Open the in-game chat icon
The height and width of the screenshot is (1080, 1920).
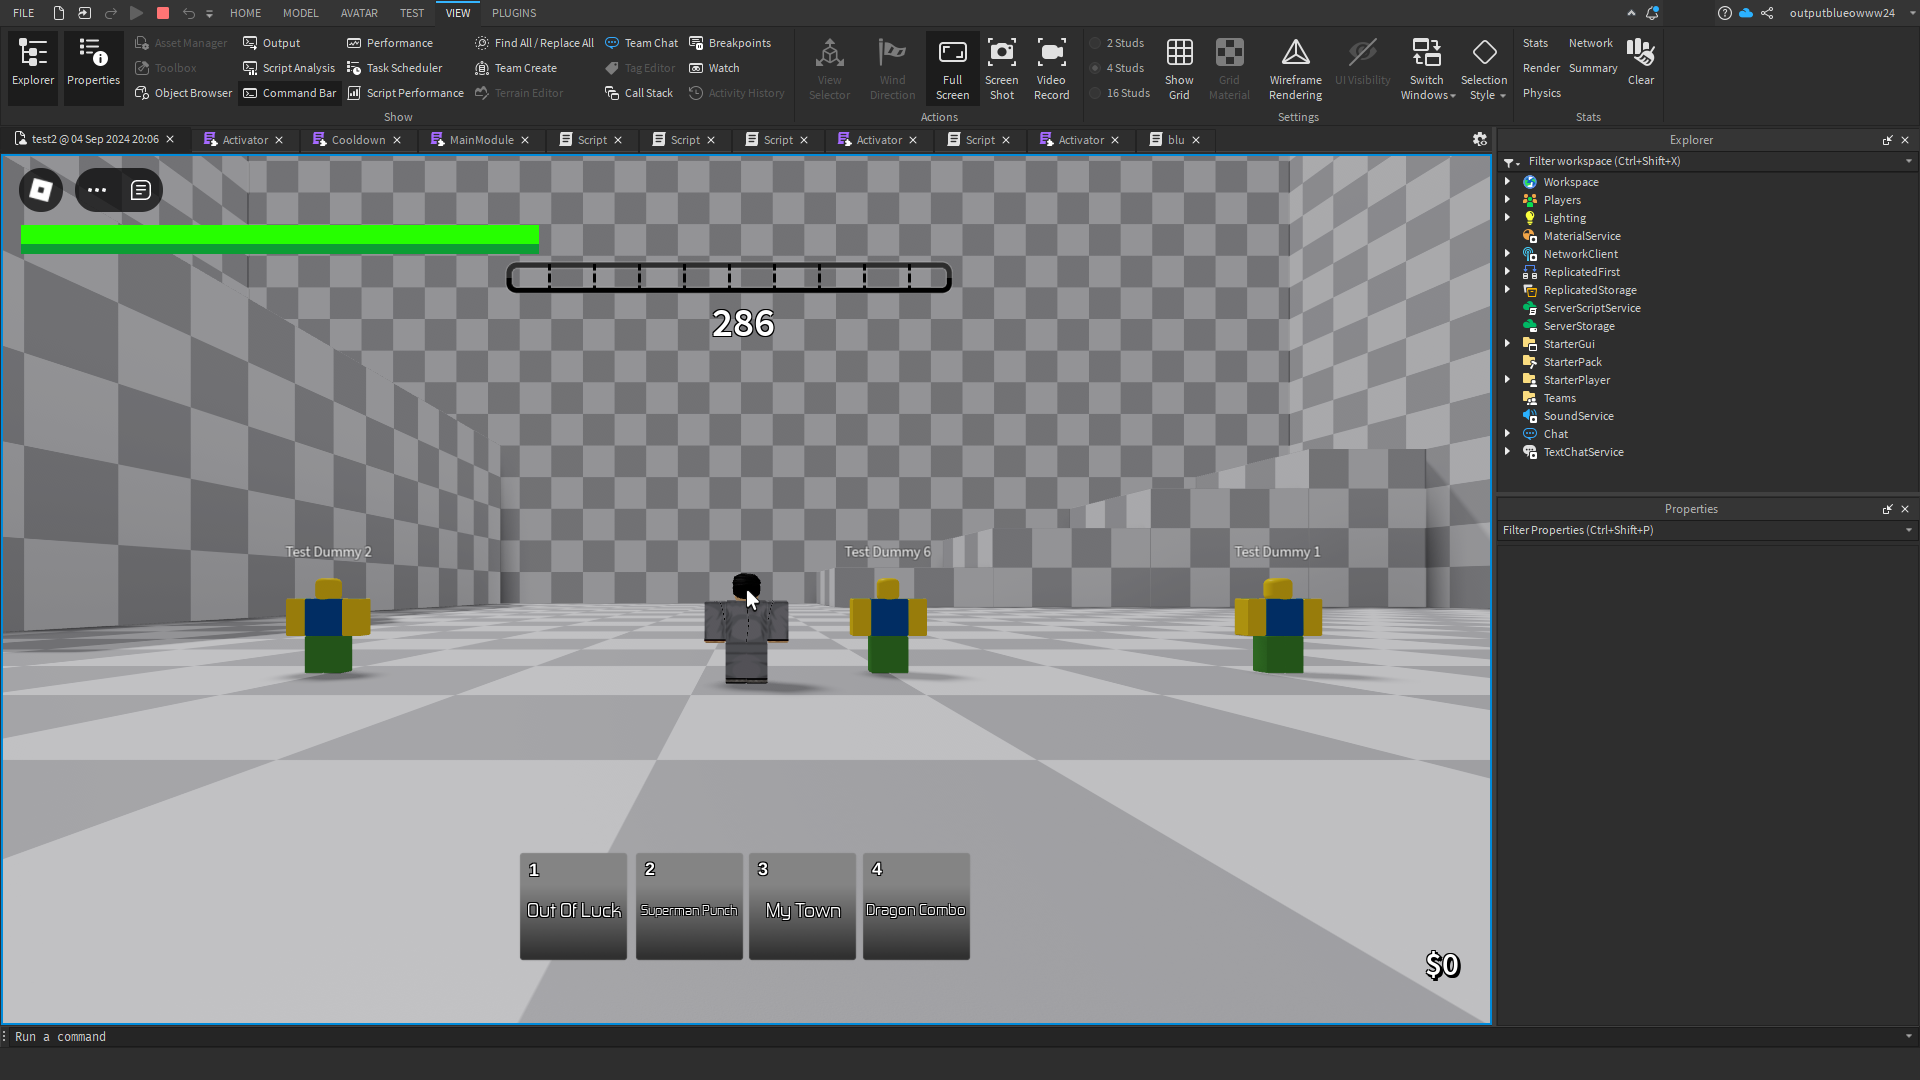141,190
